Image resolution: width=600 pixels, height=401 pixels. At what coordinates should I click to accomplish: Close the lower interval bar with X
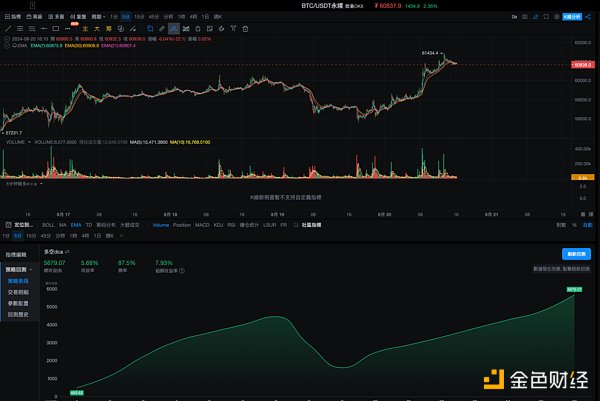(x=122, y=236)
